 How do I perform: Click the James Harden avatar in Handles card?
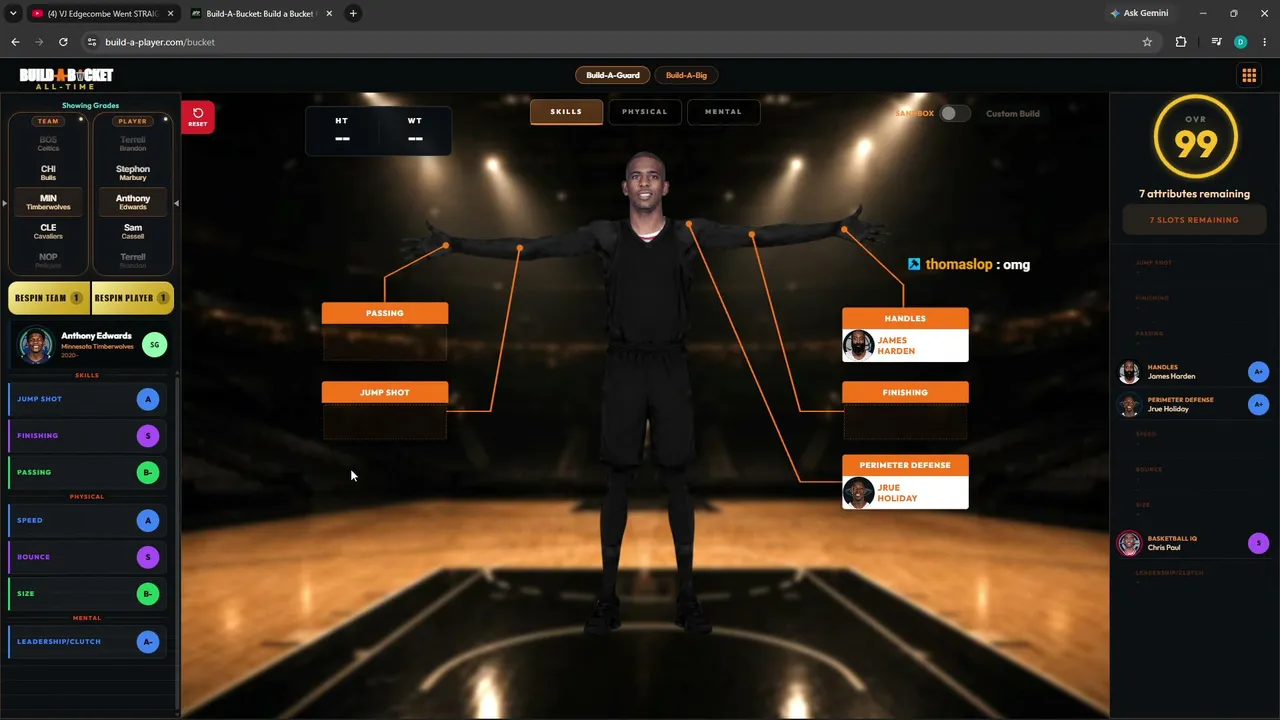858,345
